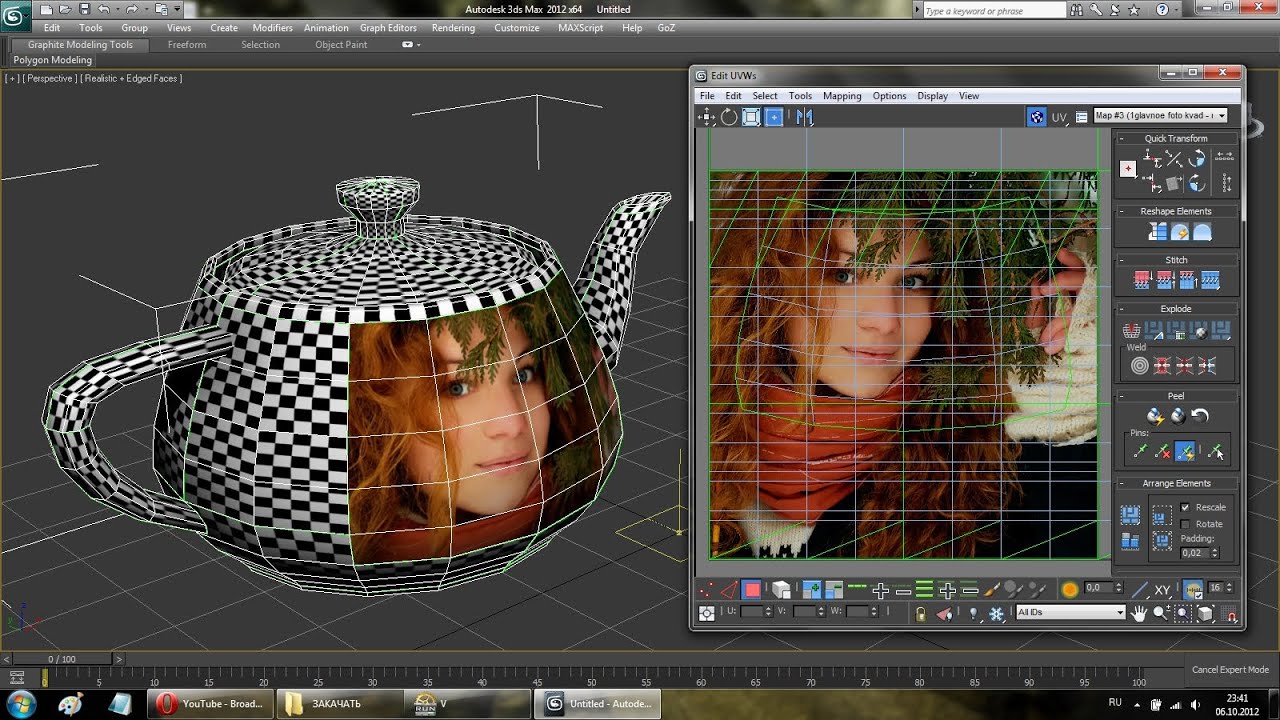Screen dimensions: 1280x720
Task: Click the Mirror Horizontal icon in Edit UVWs toolbar
Action: coord(805,117)
